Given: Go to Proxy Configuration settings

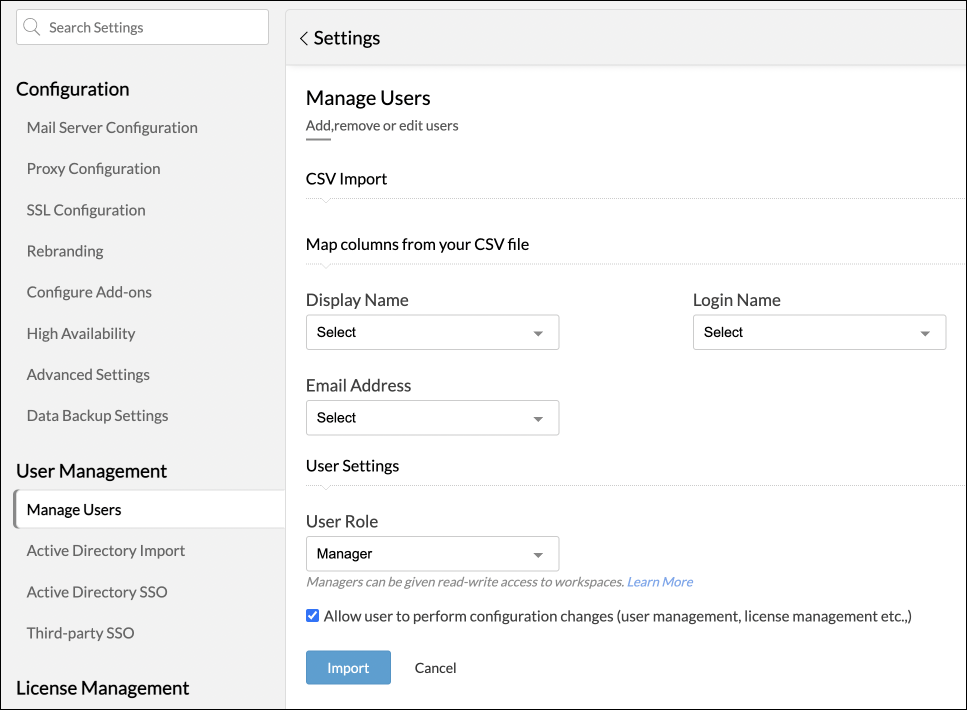Looking at the screenshot, I should (x=94, y=169).
